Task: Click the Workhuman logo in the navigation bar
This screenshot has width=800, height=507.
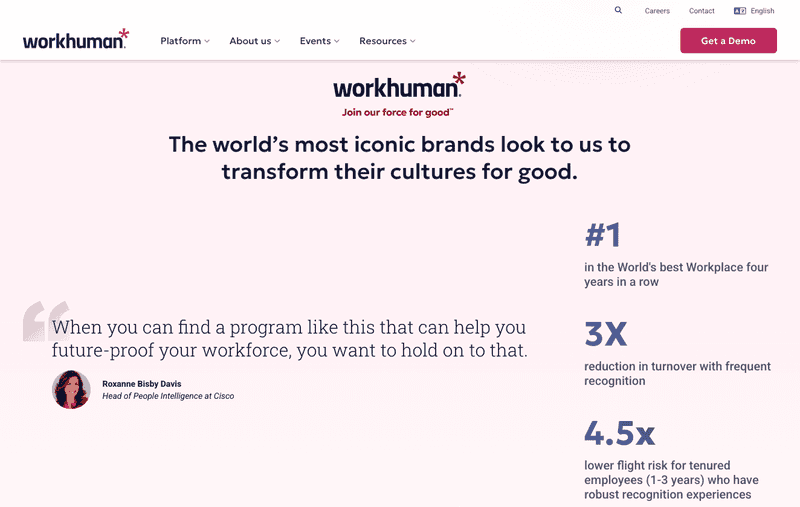Action: coord(76,40)
